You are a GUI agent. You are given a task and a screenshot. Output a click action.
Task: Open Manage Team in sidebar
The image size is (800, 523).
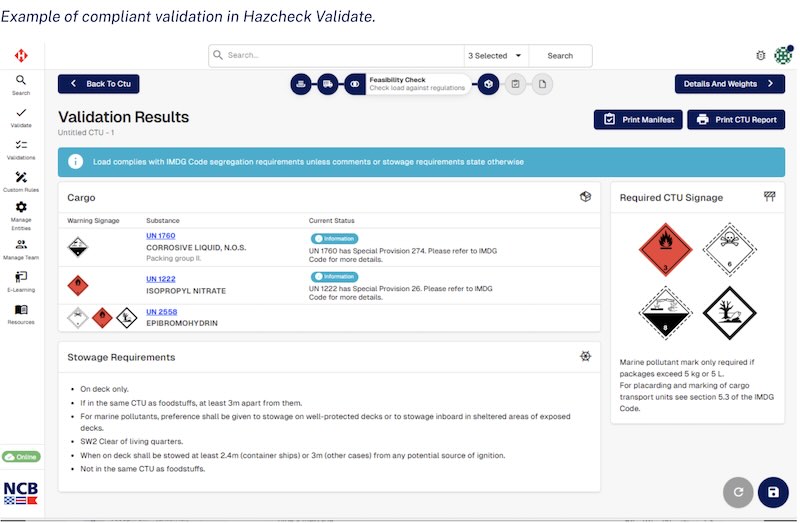click(21, 248)
